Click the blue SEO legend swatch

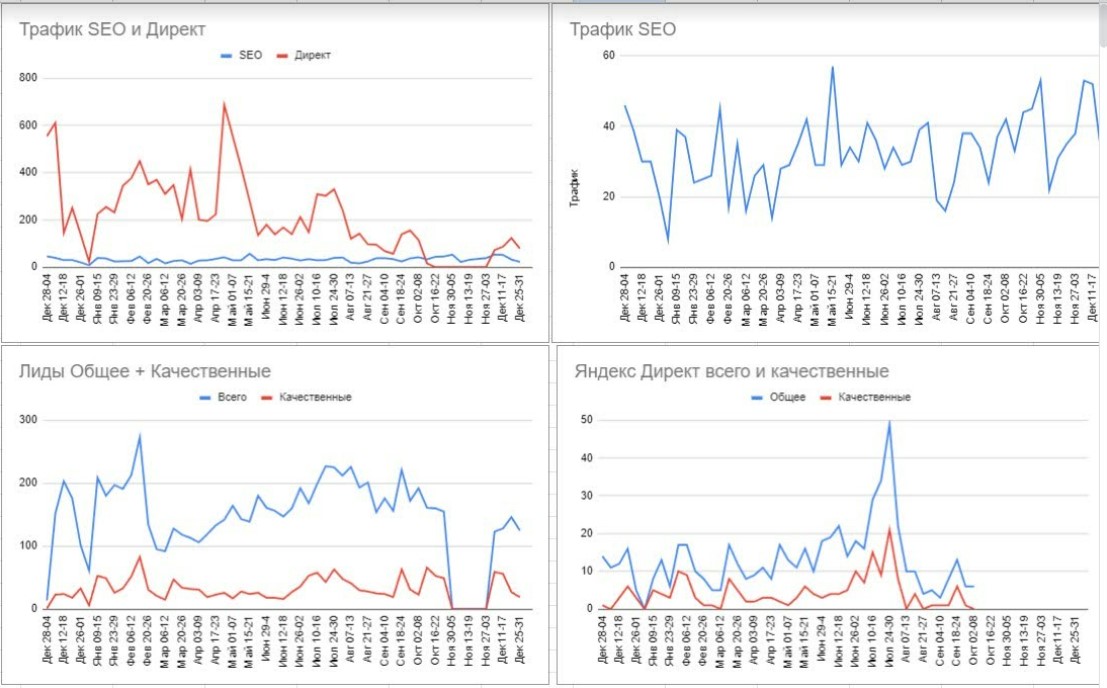(x=227, y=56)
